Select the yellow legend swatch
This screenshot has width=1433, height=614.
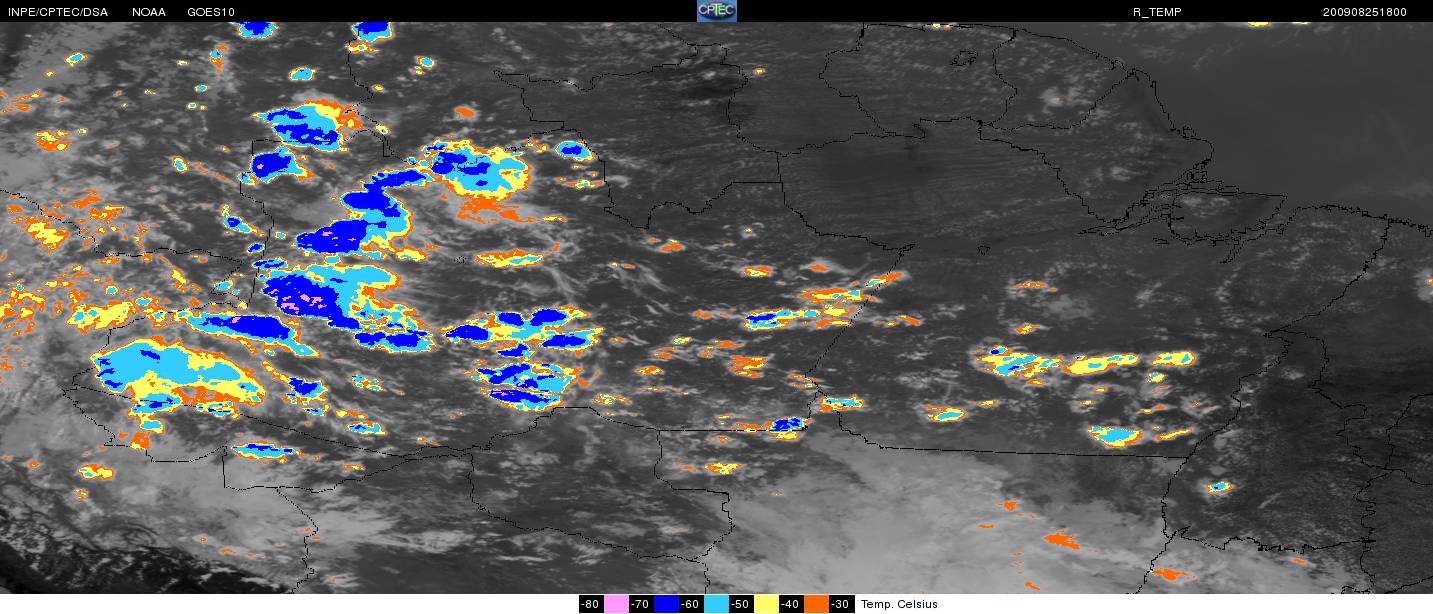[x=766, y=604]
